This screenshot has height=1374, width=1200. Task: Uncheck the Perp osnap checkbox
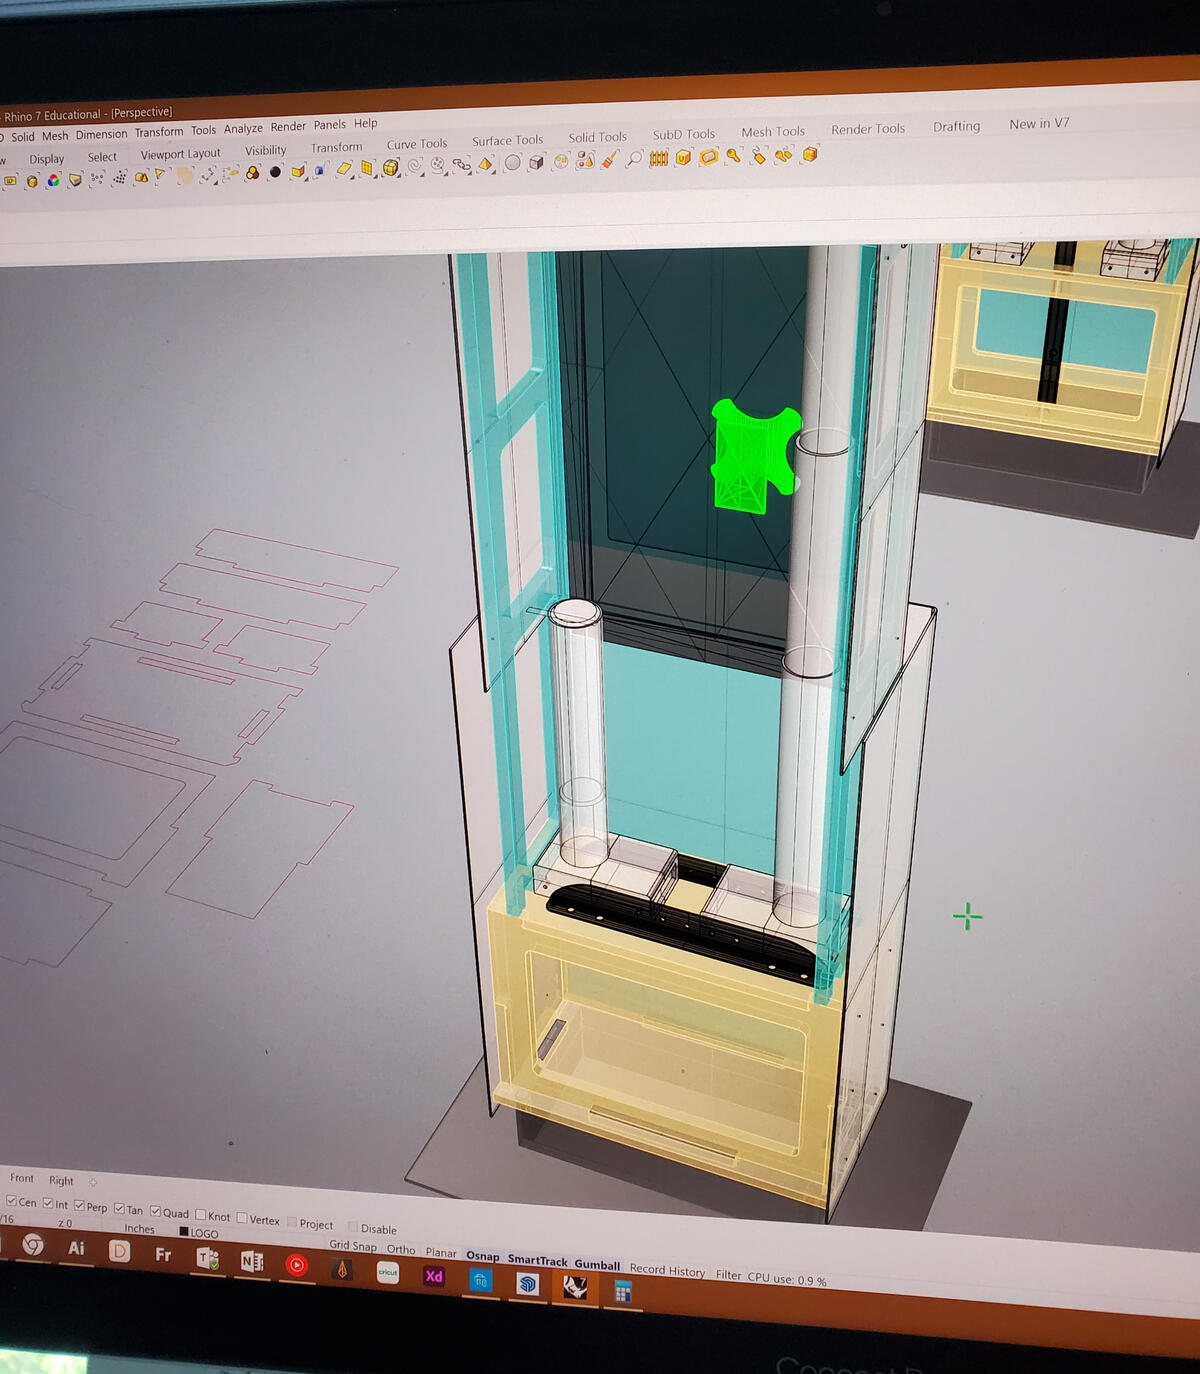[80, 1206]
